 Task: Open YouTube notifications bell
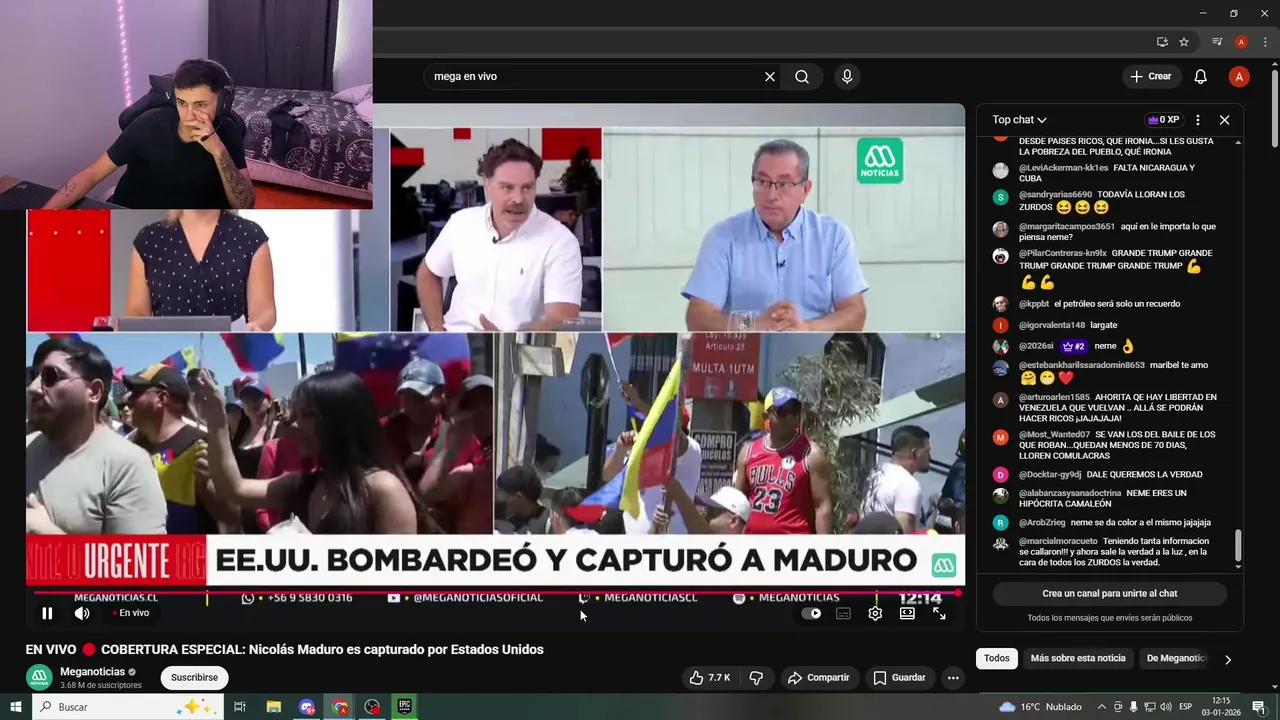coord(1201,77)
